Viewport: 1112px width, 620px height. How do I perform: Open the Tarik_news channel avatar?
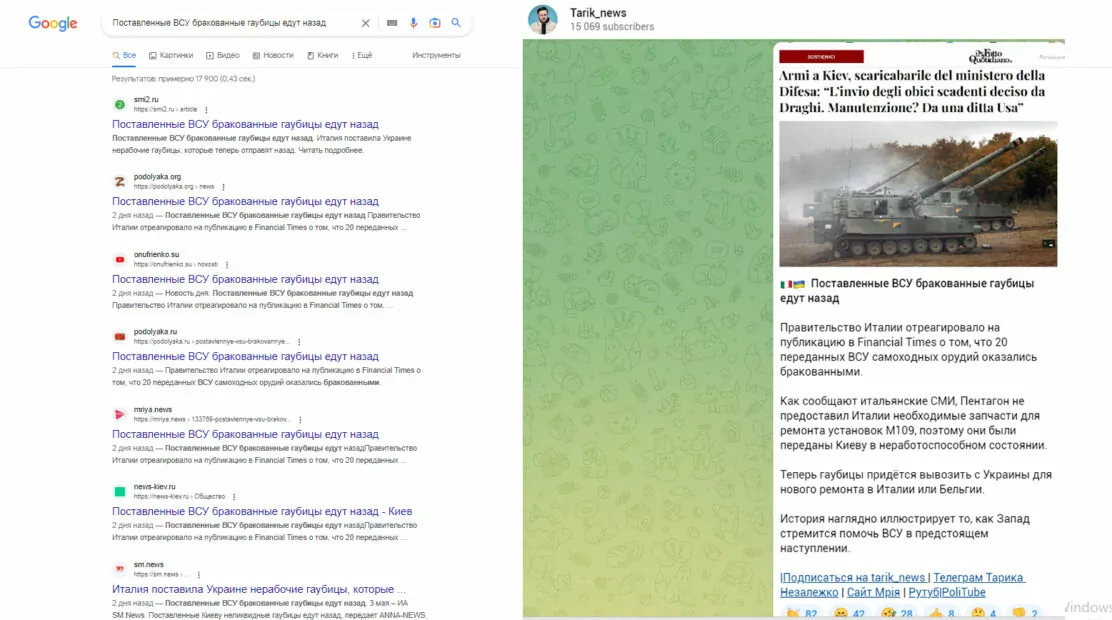pos(543,19)
